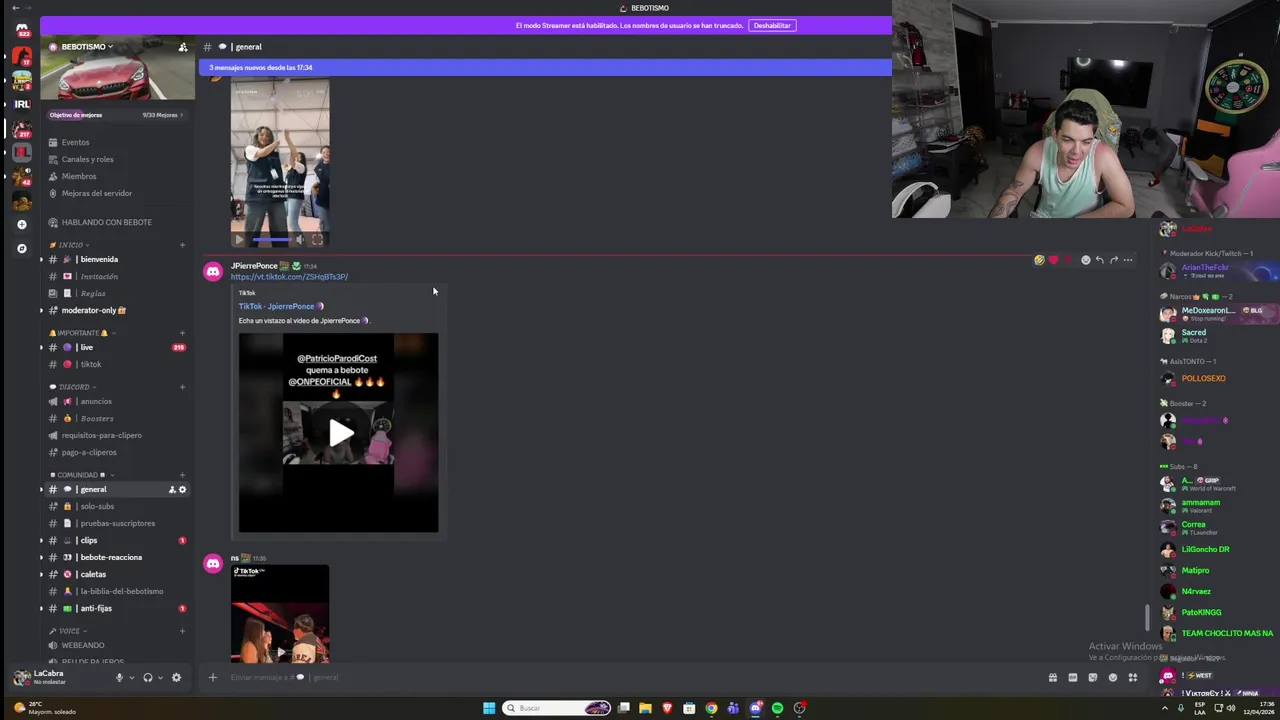Mute the microphone in user panel
Screen dimensions: 1280x720
(x=119, y=677)
